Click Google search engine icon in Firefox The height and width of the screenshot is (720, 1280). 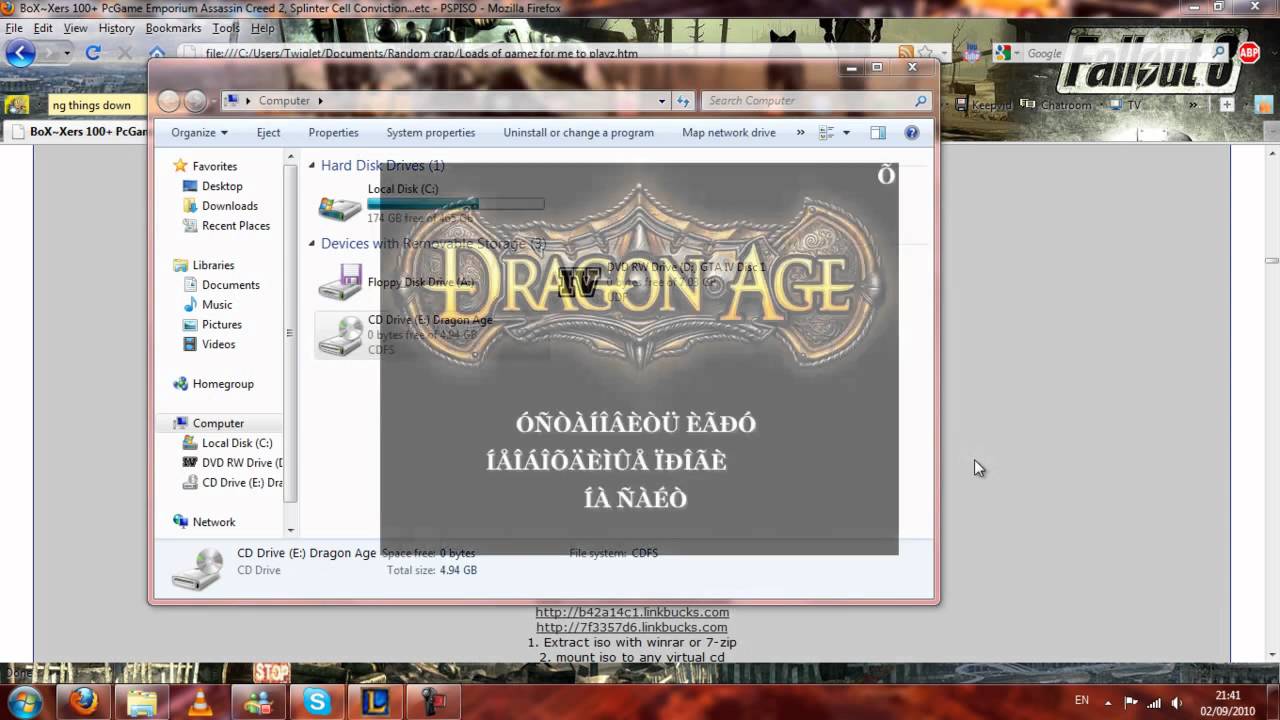(1003, 53)
